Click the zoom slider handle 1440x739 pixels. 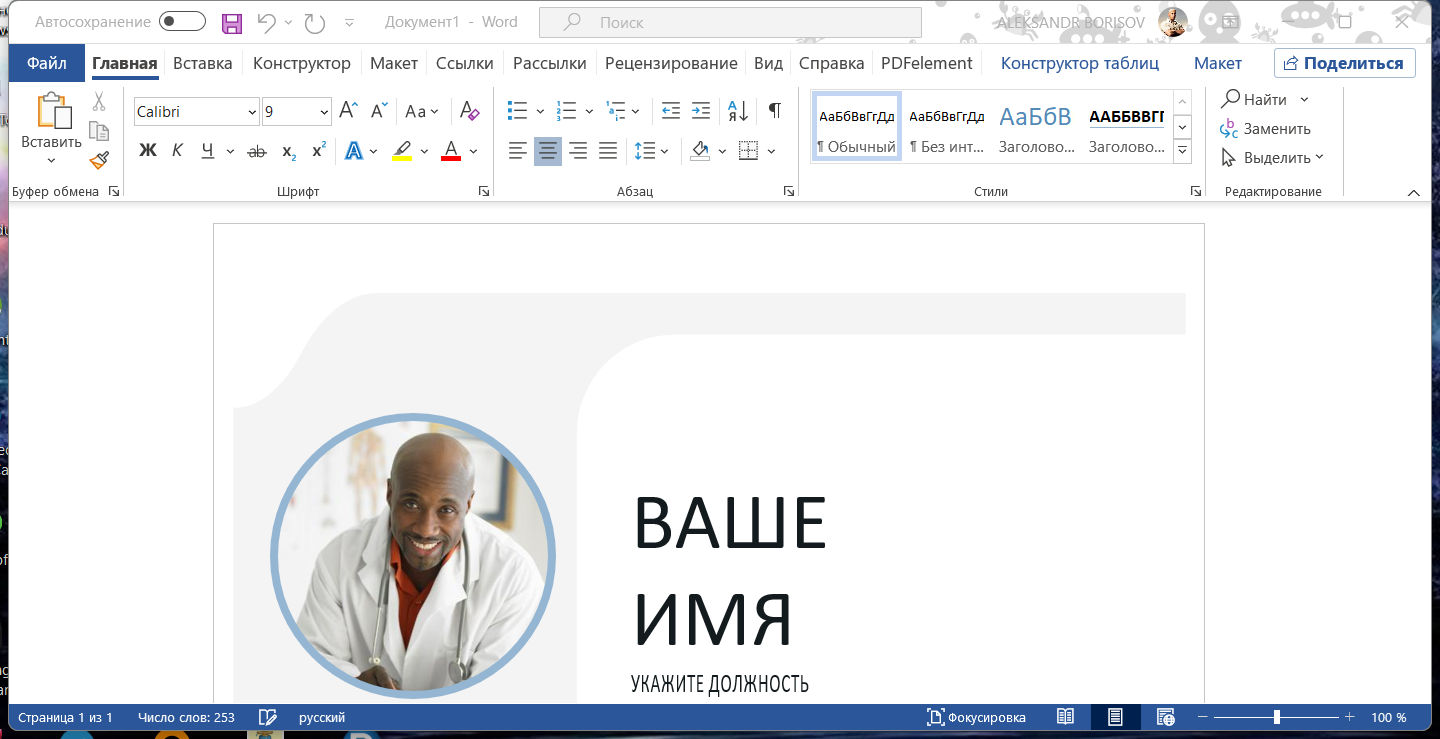coord(1277,717)
